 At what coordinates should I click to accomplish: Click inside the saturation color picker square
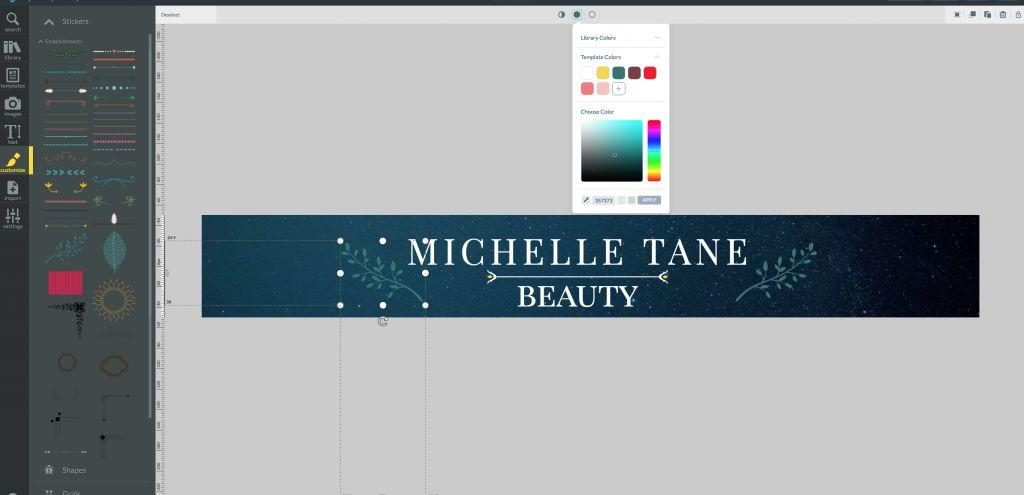pyautogui.click(x=612, y=151)
